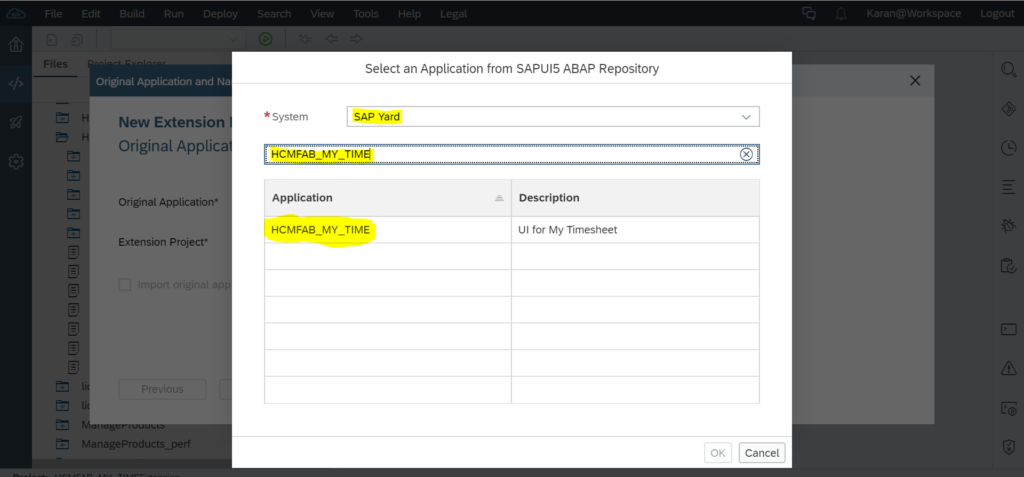The height and width of the screenshot is (477, 1024).
Task: Navigate back with the left arrow icon
Action: coord(331,39)
